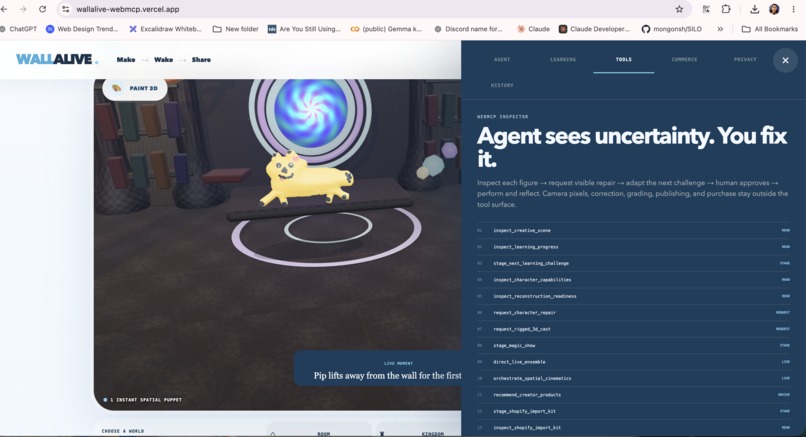806x437 pixels.
Task: Open the profile avatar in the toolbar
Action: 774,9
